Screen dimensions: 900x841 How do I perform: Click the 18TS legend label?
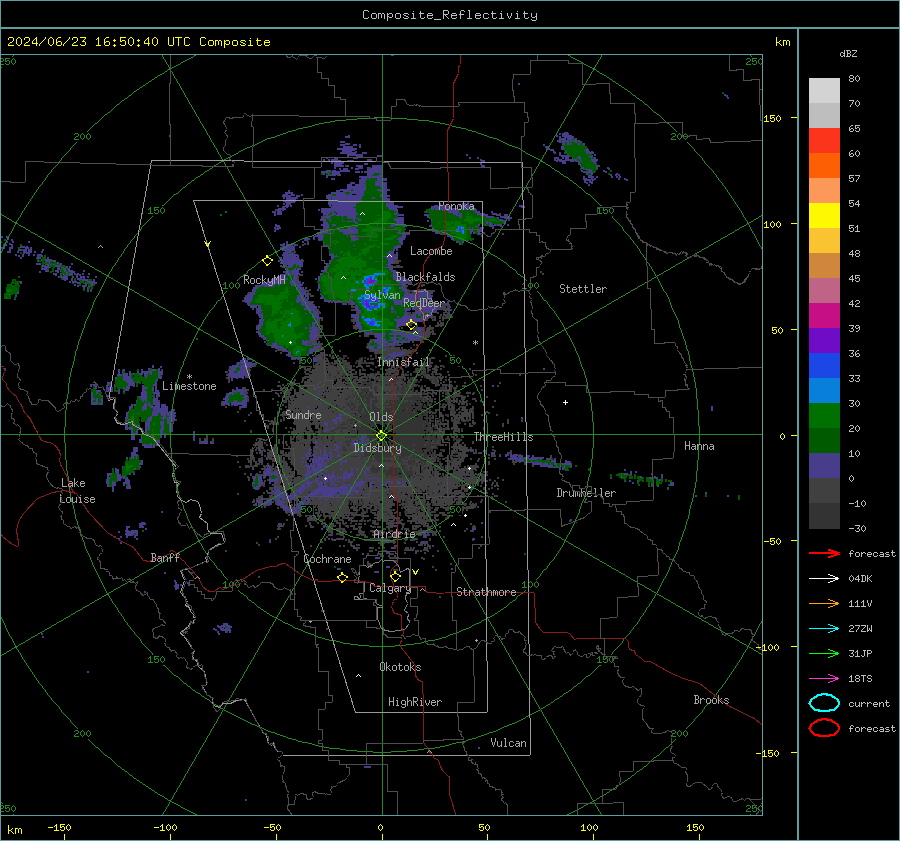(x=860, y=679)
